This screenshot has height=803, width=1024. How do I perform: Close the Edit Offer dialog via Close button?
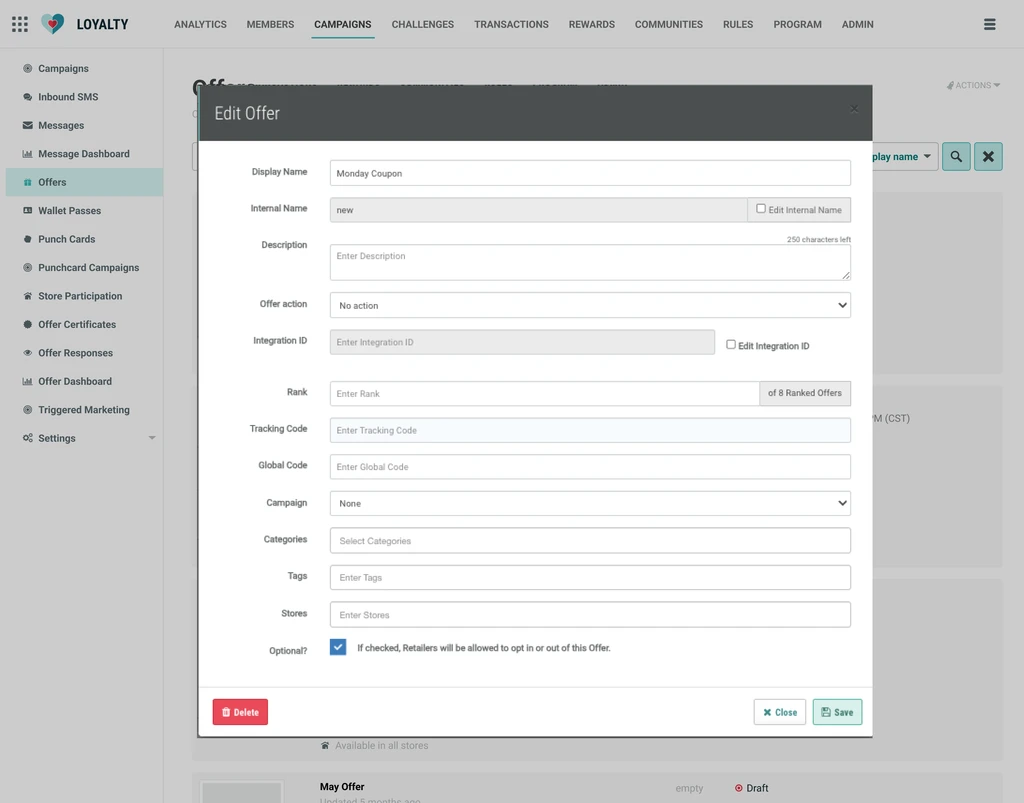(x=780, y=712)
